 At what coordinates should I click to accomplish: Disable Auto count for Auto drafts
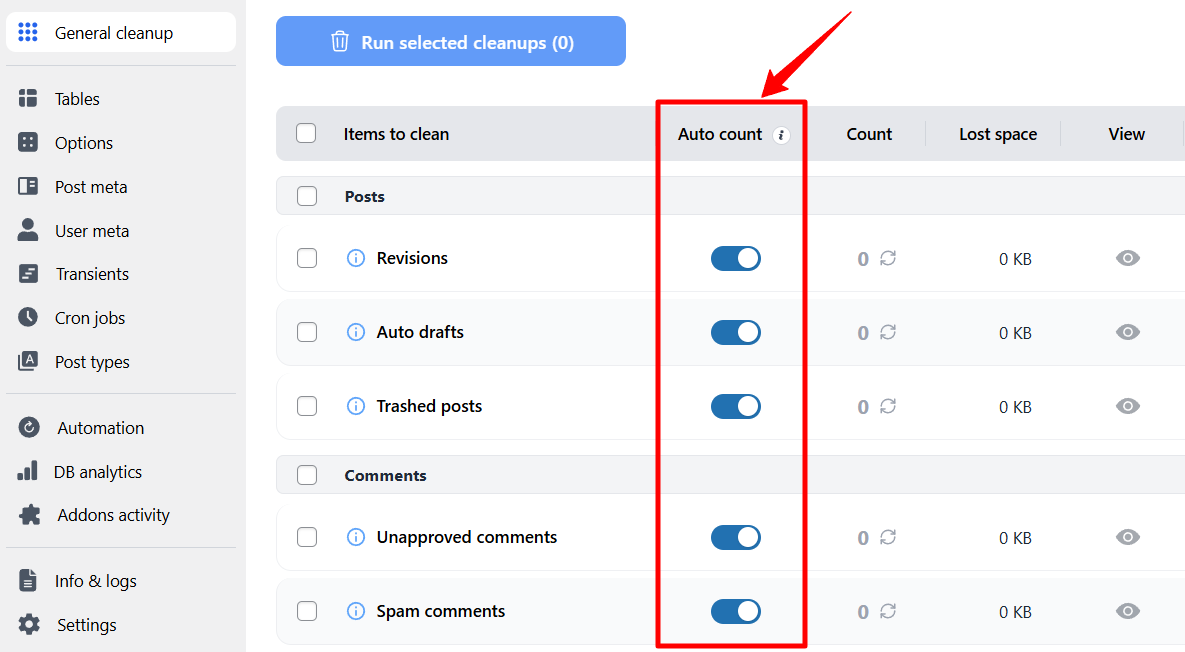tap(735, 332)
